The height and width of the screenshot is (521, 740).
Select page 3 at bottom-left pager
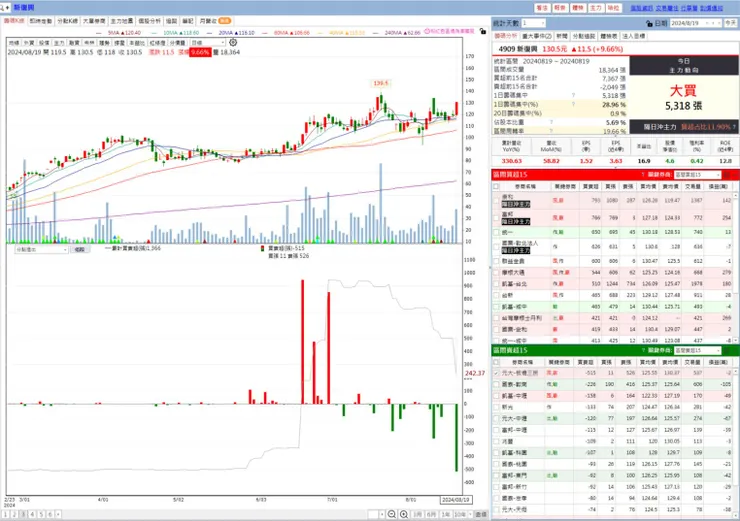coord(24,514)
